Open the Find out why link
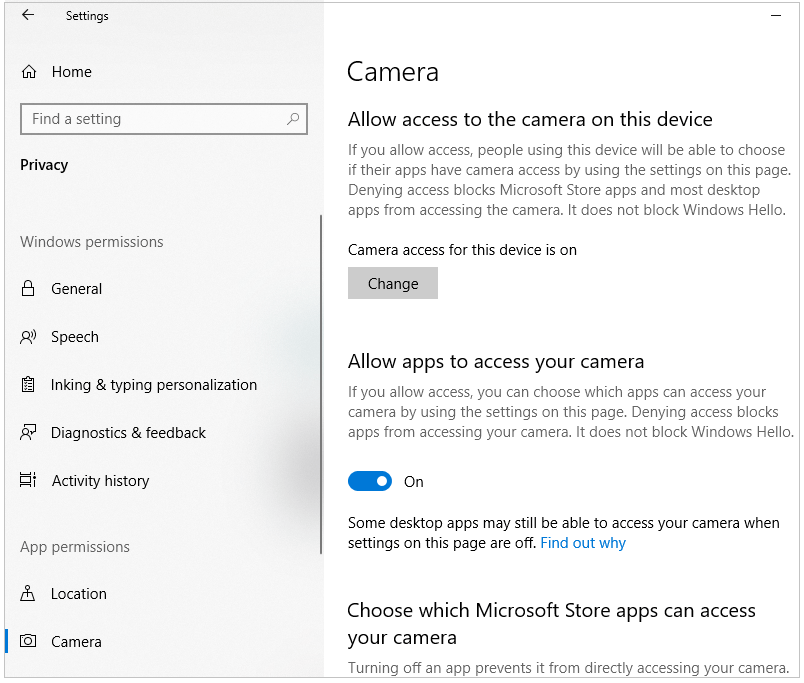The width and height of the screenshot is (804, 683). click(x=583, y=542)
